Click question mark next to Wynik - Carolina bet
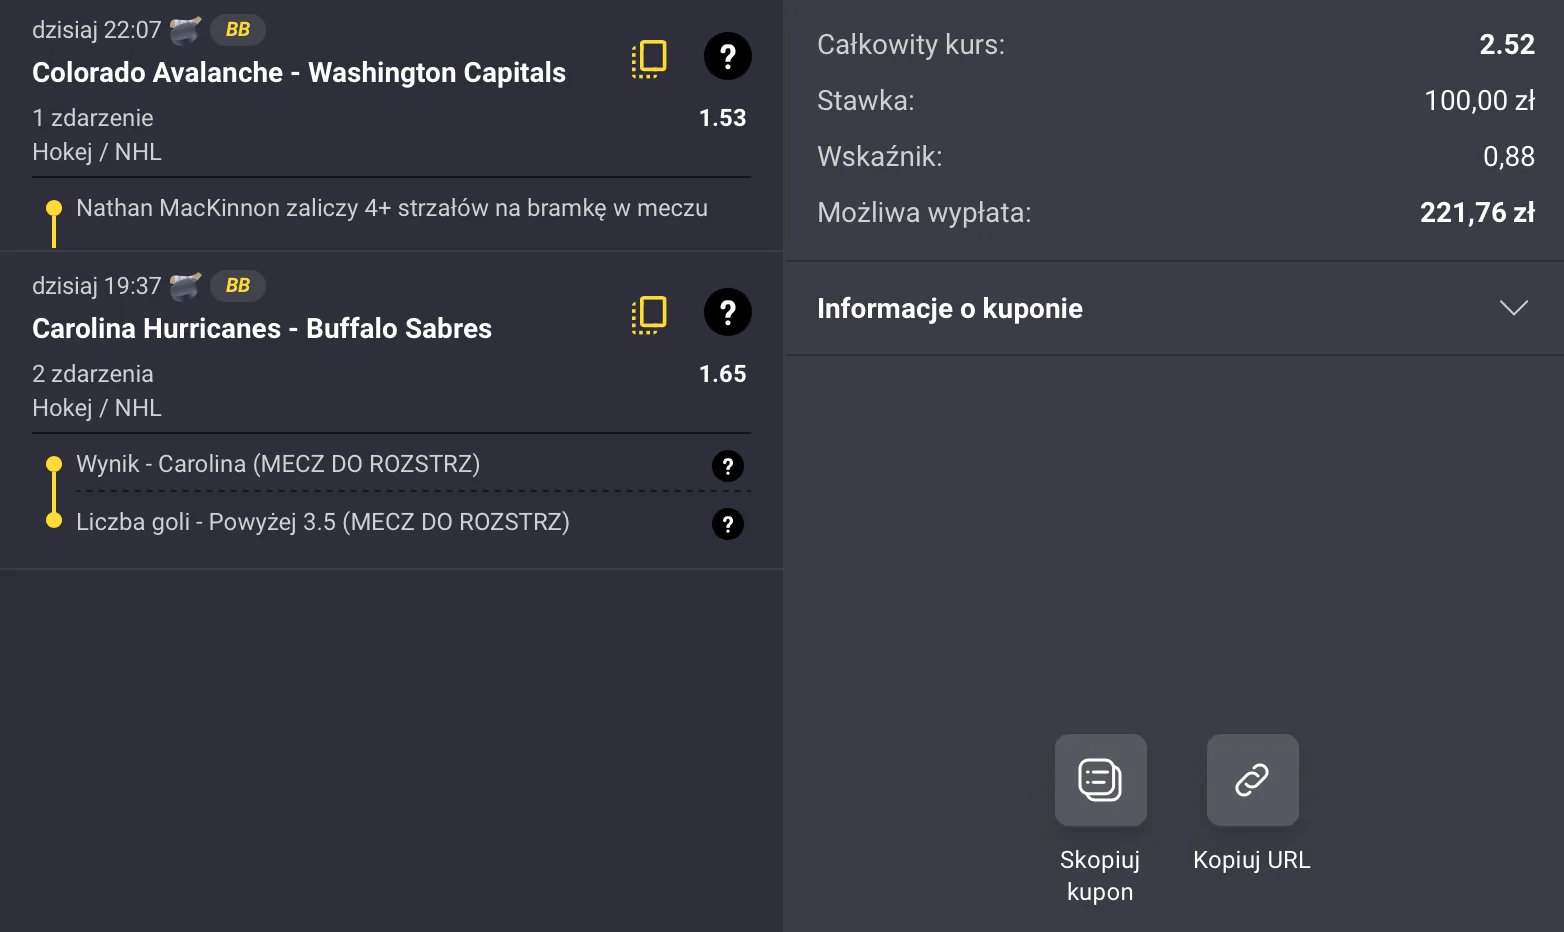The image size is (1564, 932). tap(727, 466)
